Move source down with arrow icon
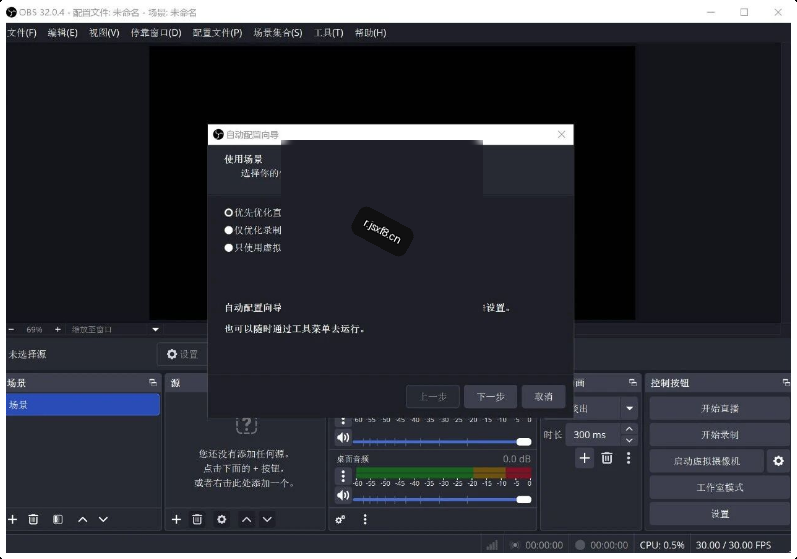This screenshot has width=797, height=559. coord(267,519)
